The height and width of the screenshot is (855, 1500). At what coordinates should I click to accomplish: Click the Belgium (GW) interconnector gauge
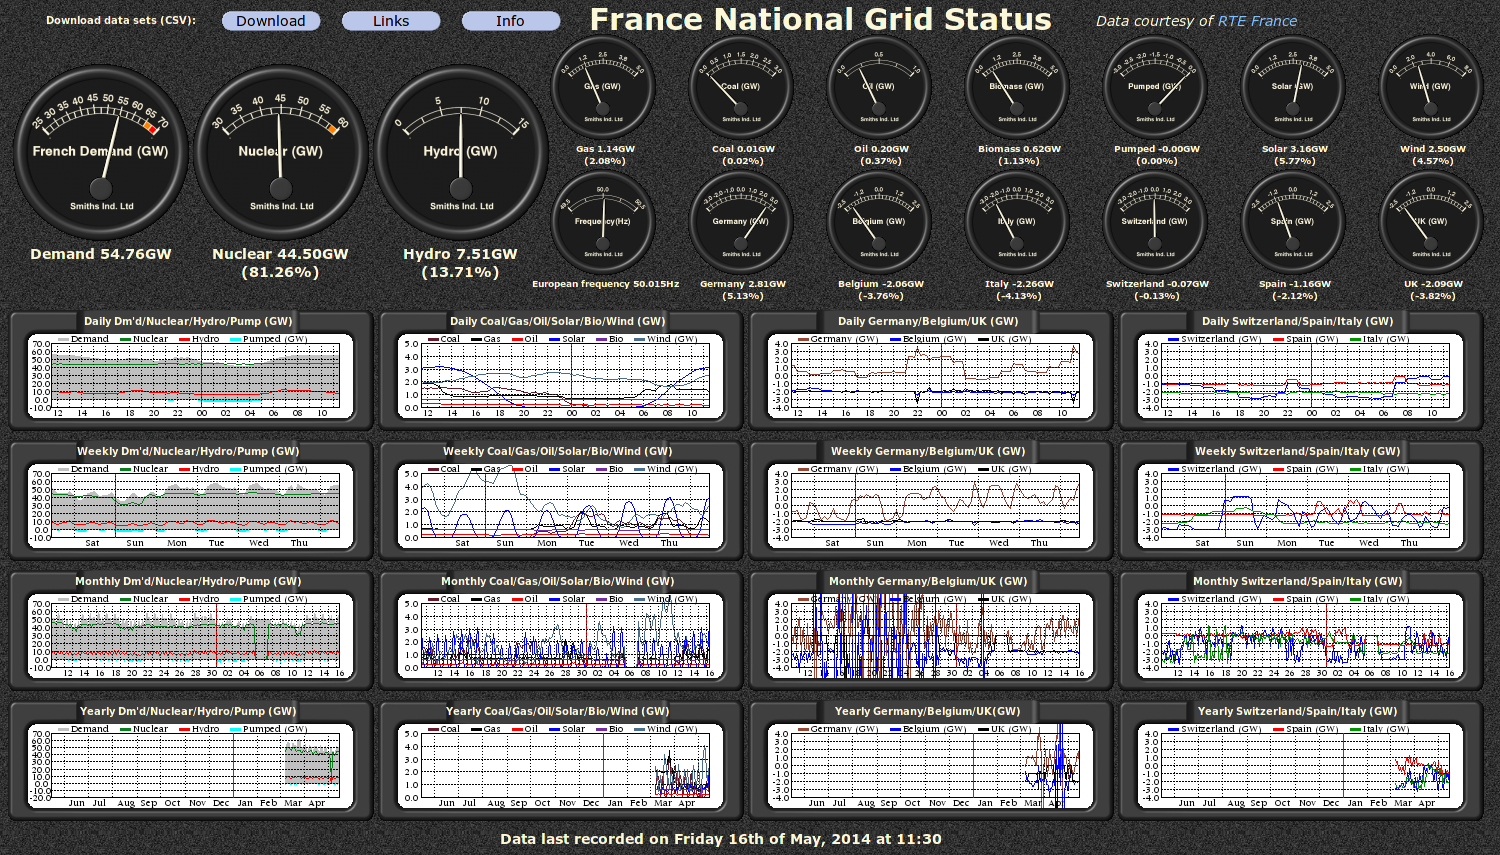[x=879, y=222]
